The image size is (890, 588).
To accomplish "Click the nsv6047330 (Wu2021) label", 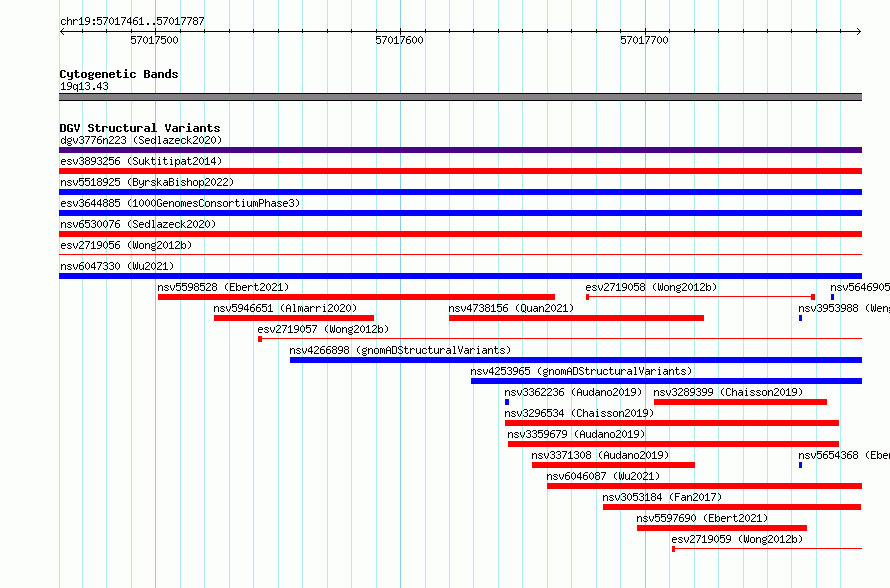I will tap(117, 266).
